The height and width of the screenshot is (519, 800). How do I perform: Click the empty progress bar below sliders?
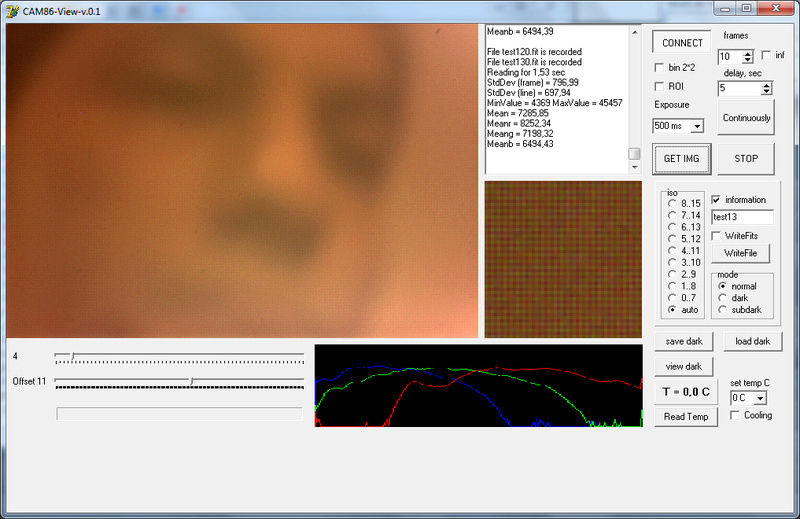point(179,413)
